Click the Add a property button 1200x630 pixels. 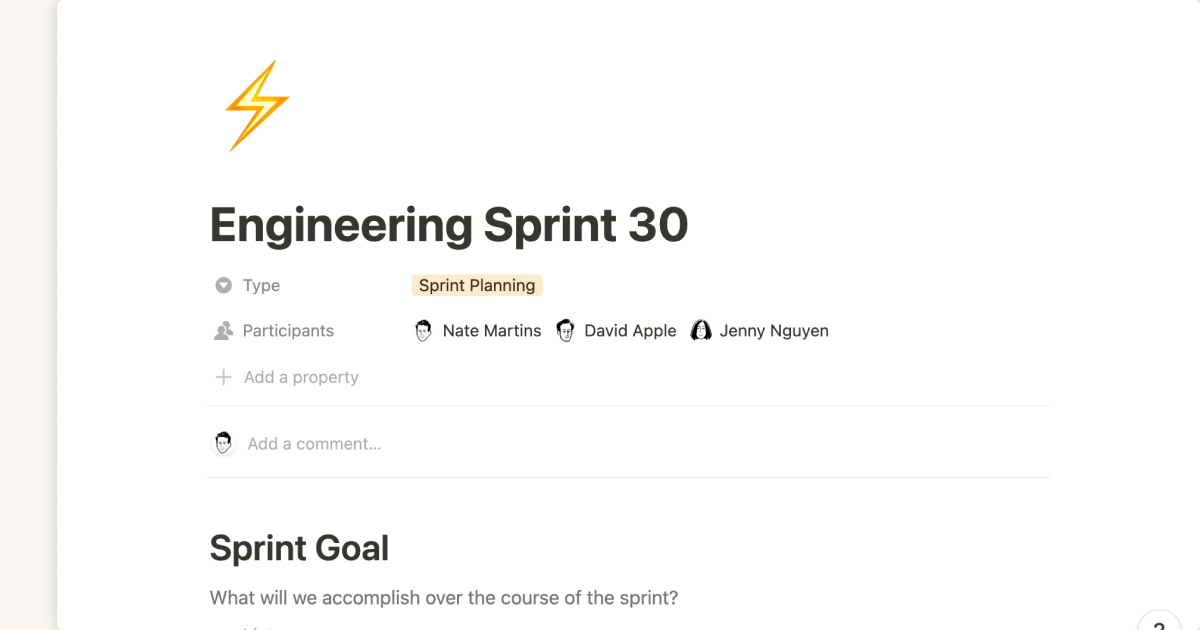tap(301, 378)
